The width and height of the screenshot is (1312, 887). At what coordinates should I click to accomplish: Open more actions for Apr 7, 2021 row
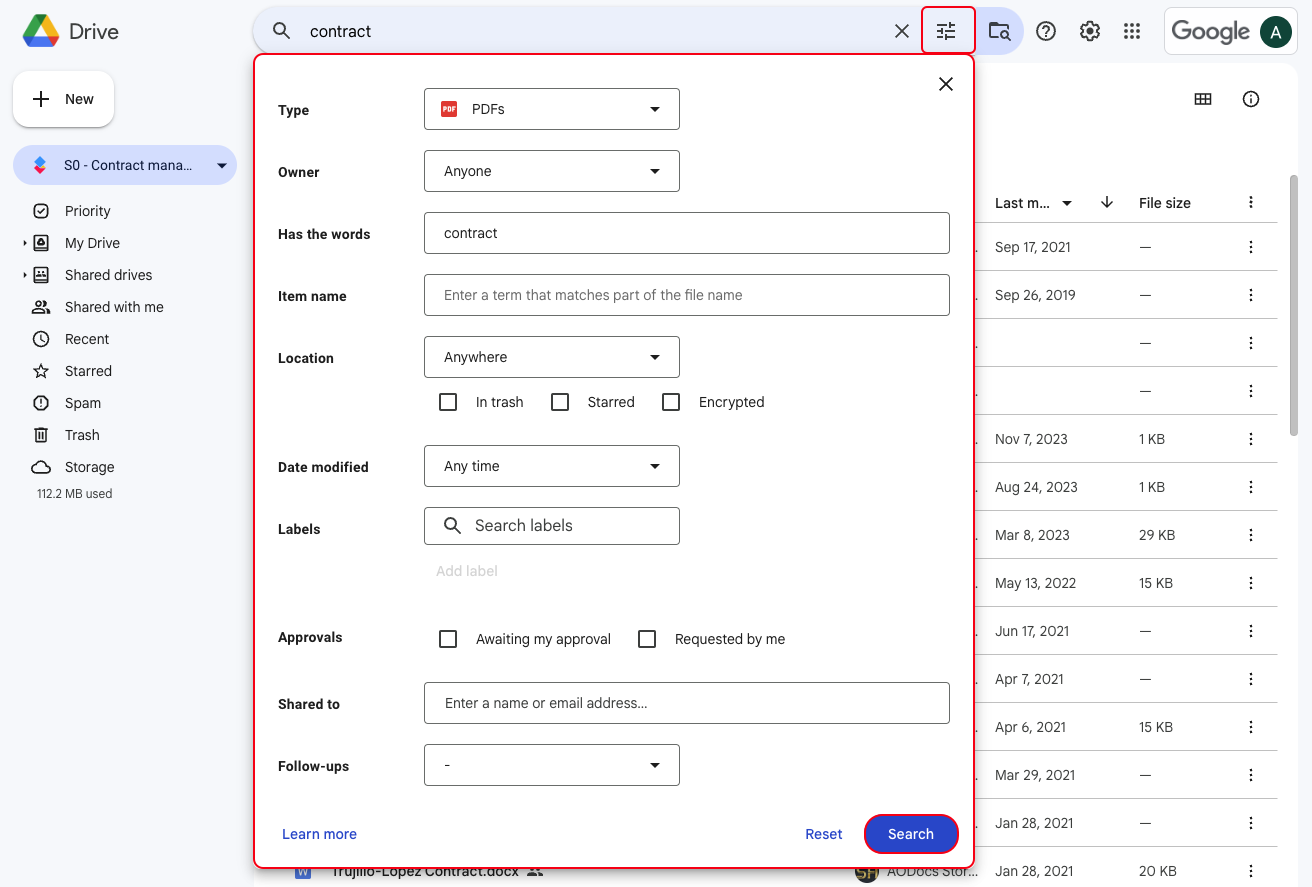1251,679
